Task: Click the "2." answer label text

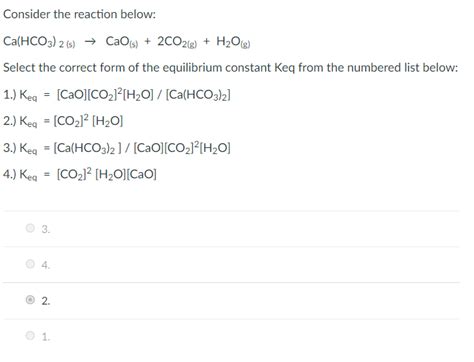Action: (46, 301)
